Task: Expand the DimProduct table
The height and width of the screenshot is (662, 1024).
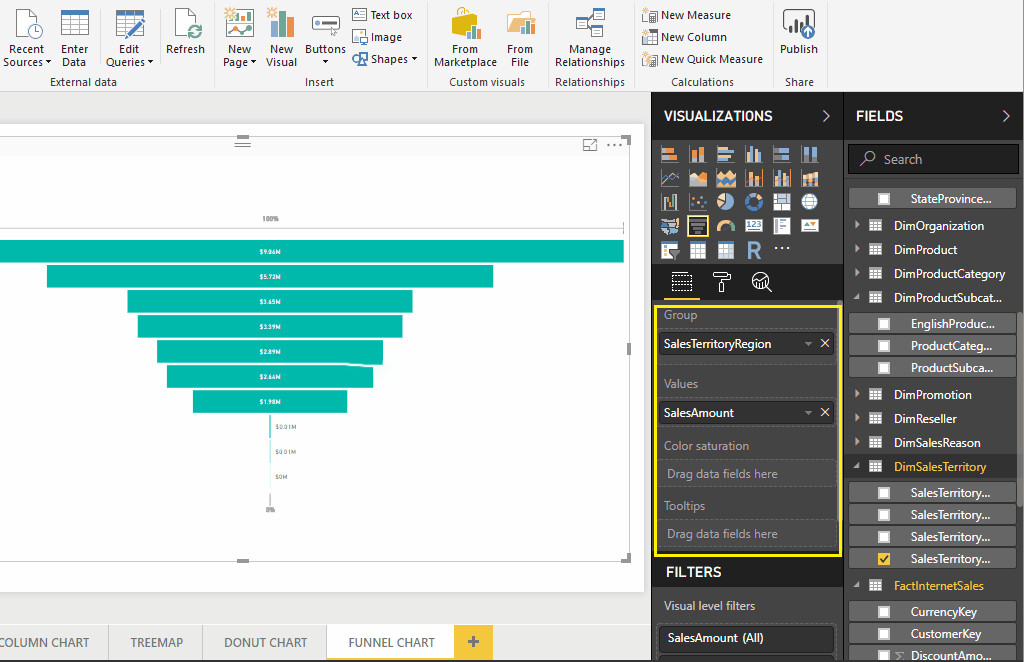Action: coord(857,250)
